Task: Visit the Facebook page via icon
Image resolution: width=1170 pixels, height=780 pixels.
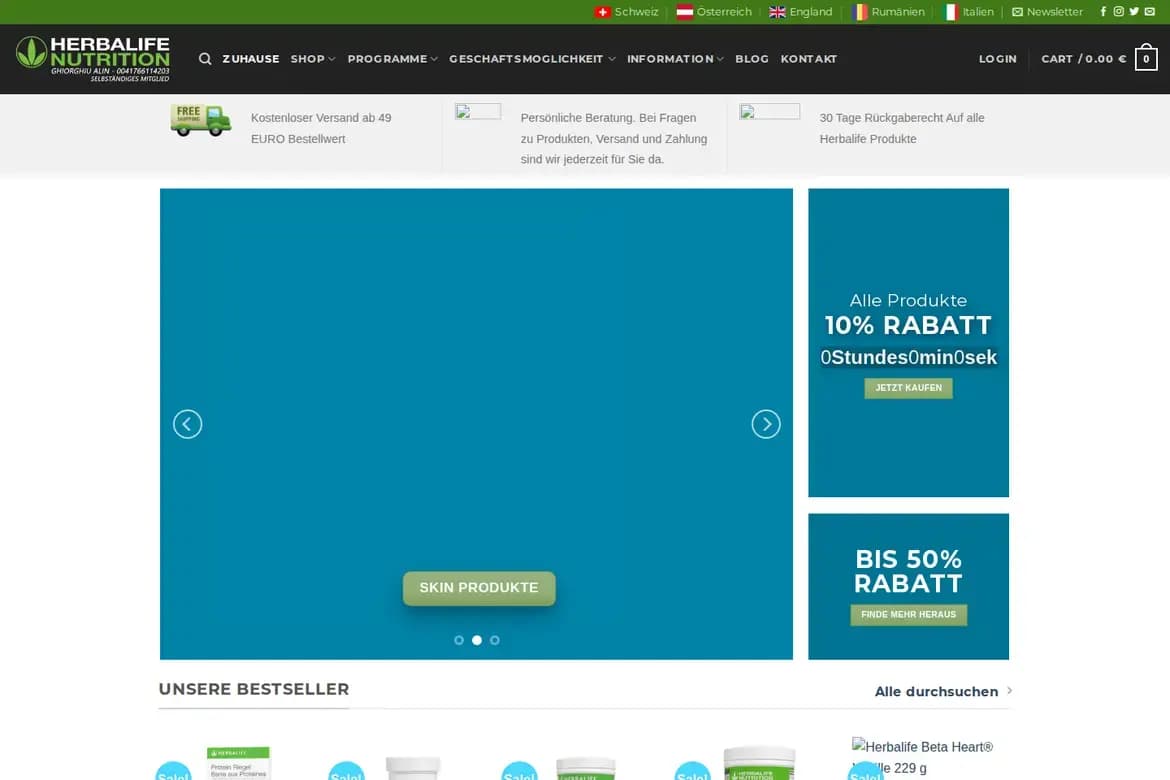Action: pyautogui.click(x=1103, y=11)
